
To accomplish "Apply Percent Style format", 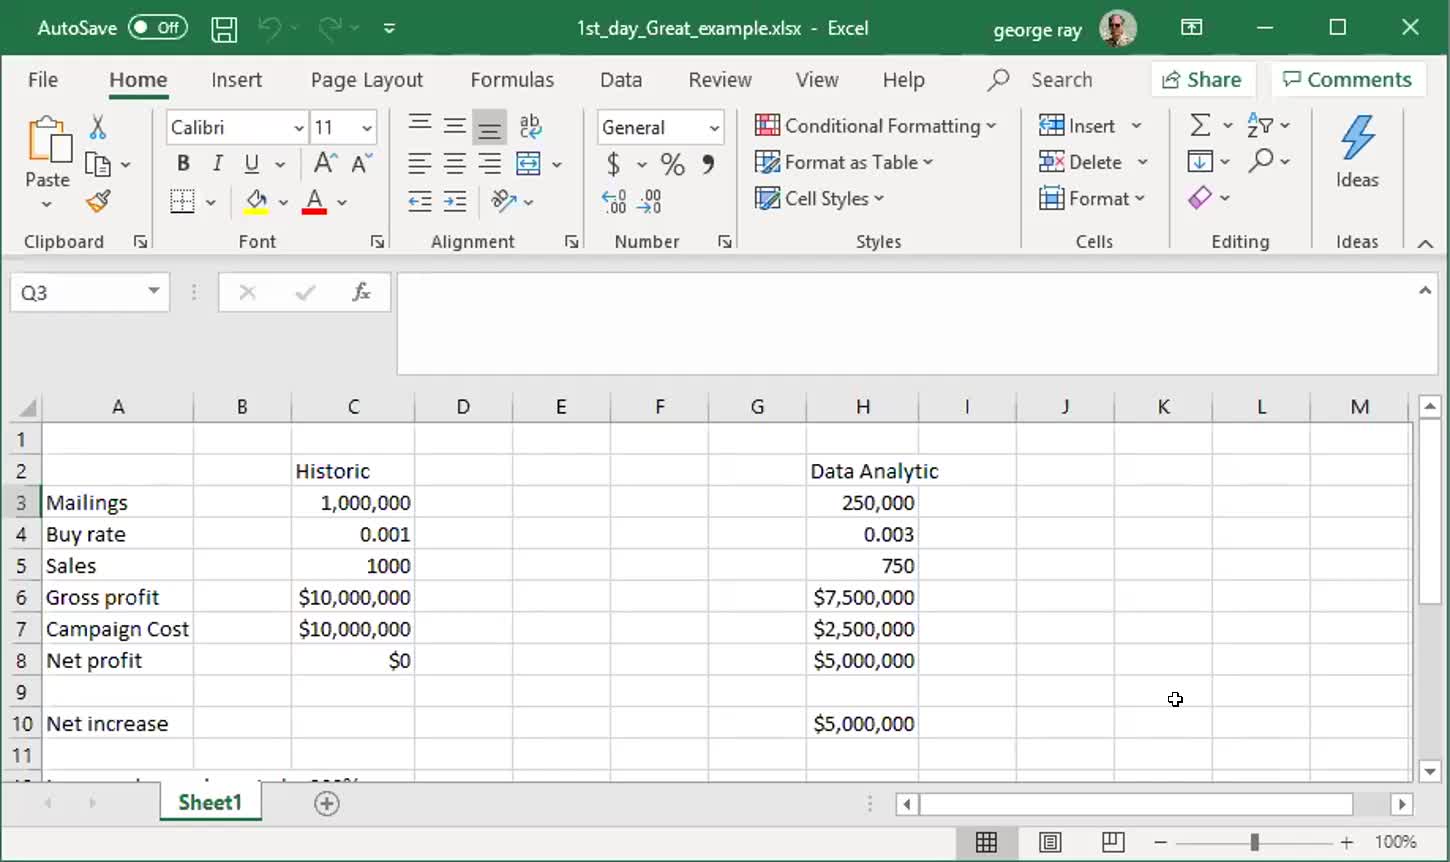I will pos(673,164).
